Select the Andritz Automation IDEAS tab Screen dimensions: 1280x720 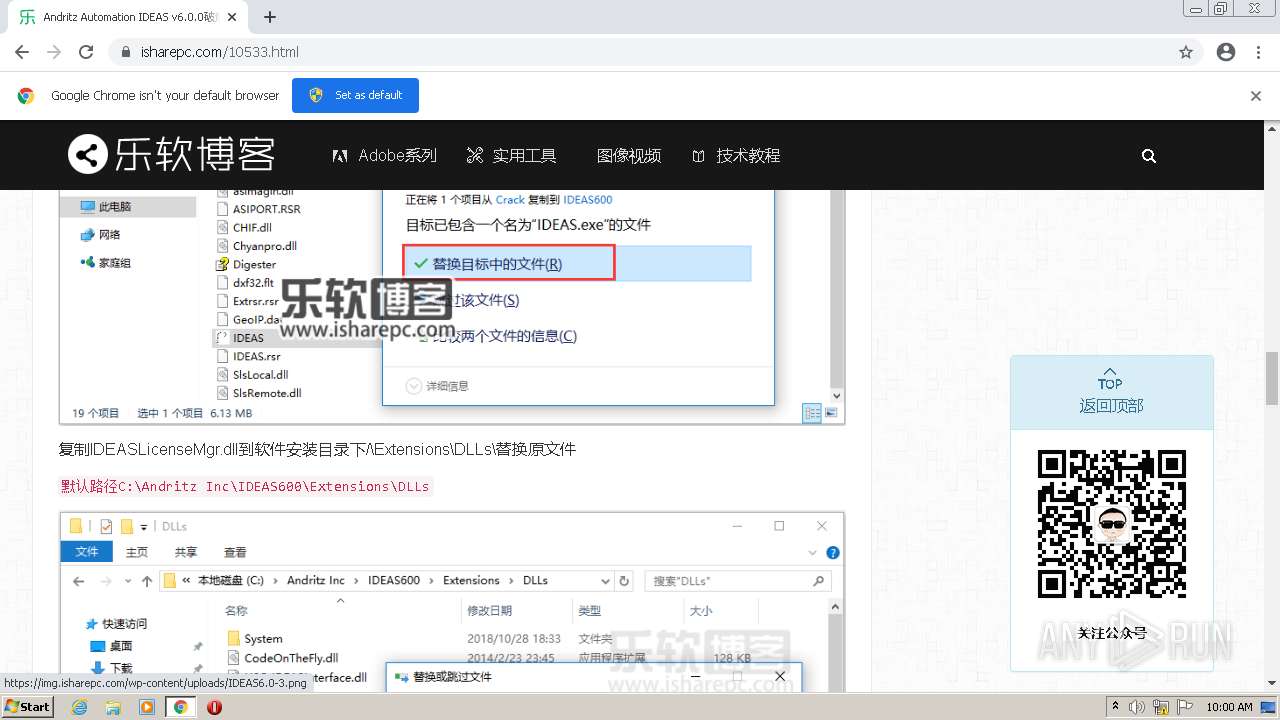coord(128,17)
